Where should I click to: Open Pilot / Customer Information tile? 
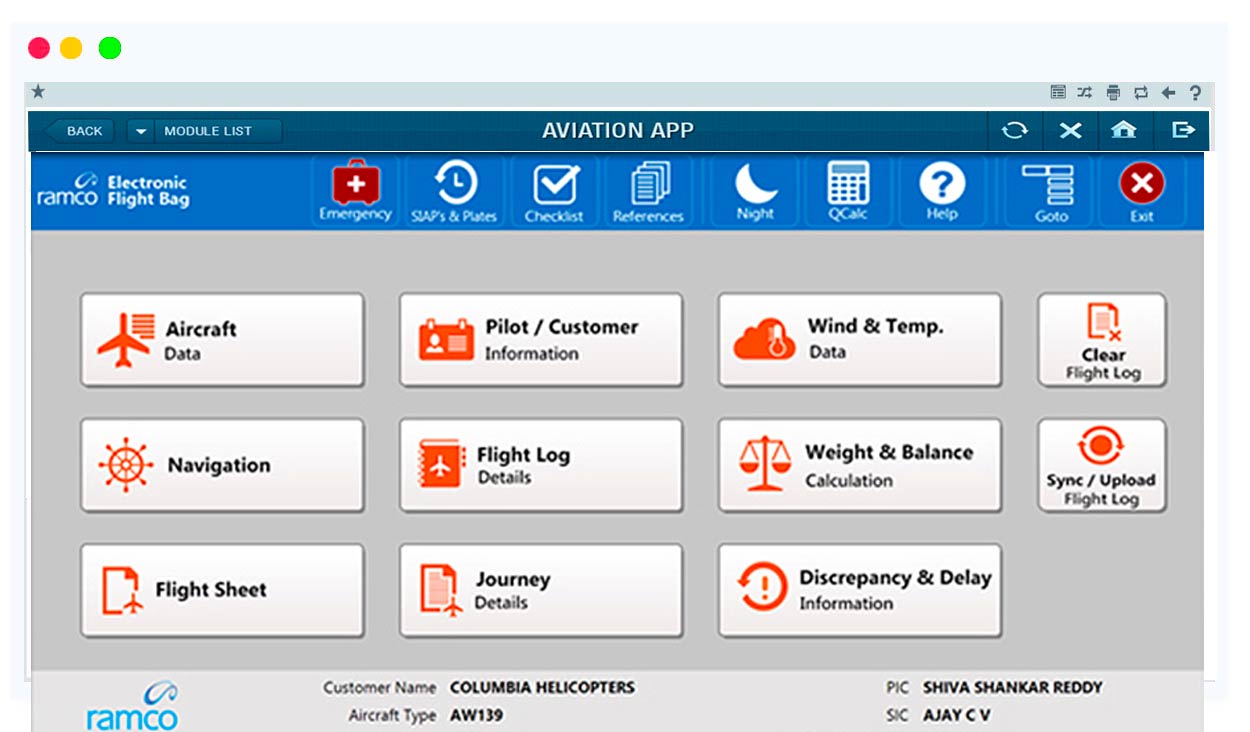(x=541, y=340)
